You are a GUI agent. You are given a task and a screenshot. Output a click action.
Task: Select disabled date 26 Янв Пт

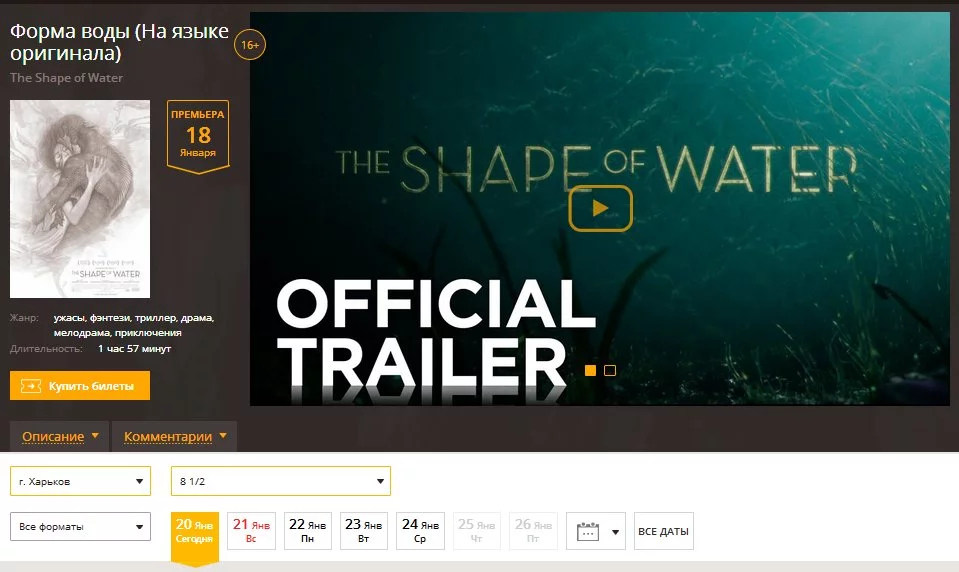(x=533, y=531)
